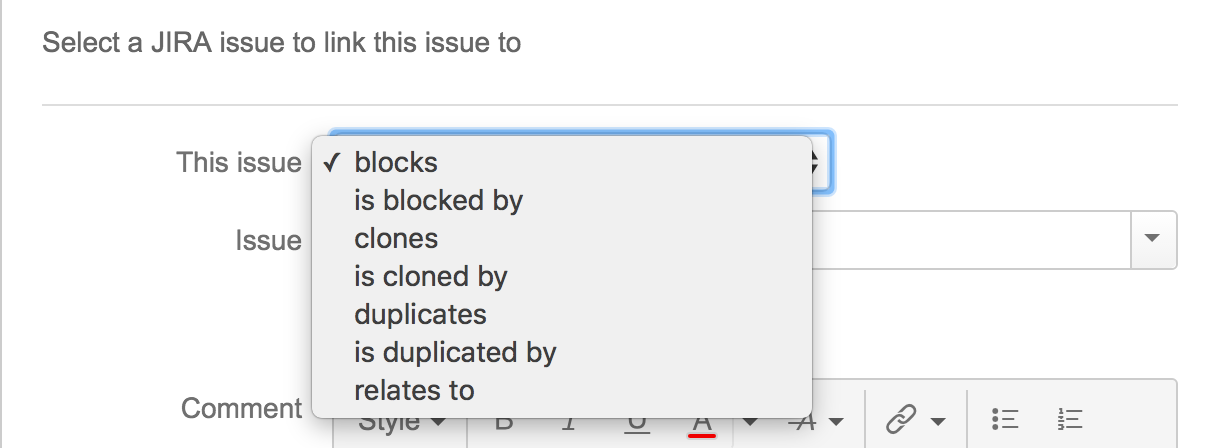Pick the "relates to" link type
The height and width of the screenshot is (448, 1206).
click(414, 390)
